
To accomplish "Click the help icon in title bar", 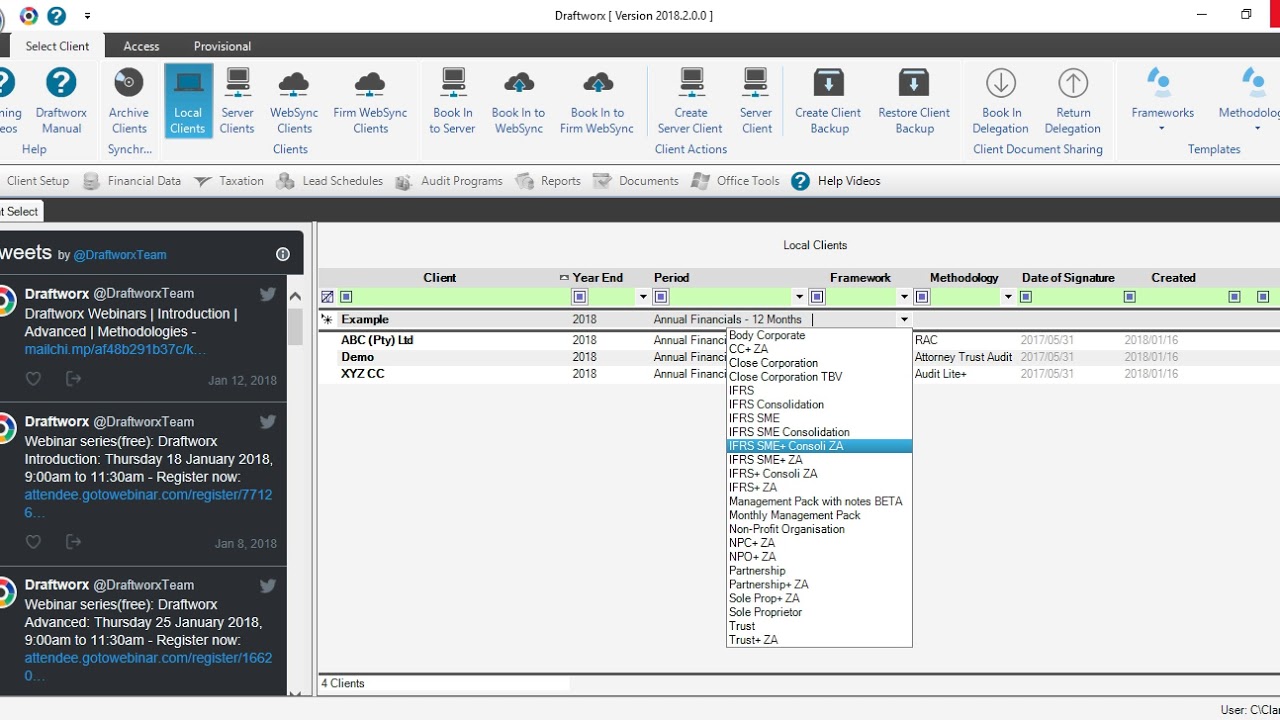I will click(57, 15).
